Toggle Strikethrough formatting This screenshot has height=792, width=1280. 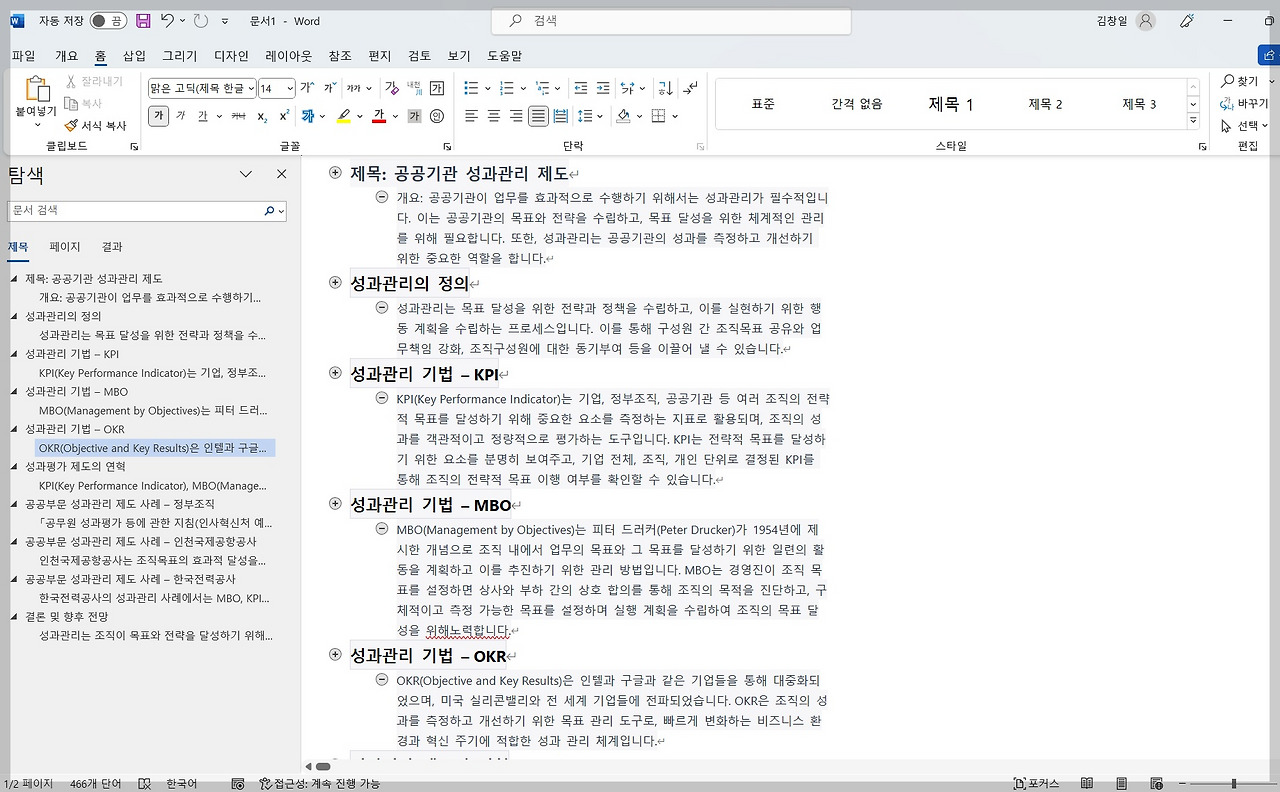239,116
